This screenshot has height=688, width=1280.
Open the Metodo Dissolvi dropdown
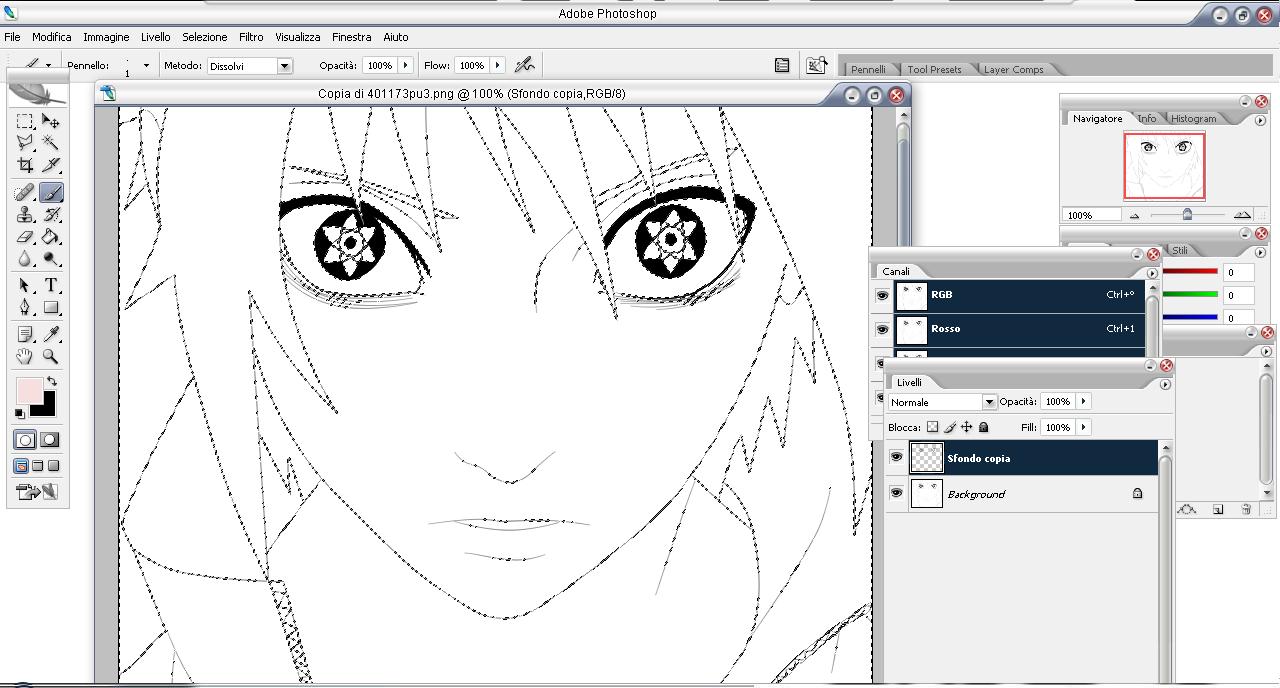(284, 66)
